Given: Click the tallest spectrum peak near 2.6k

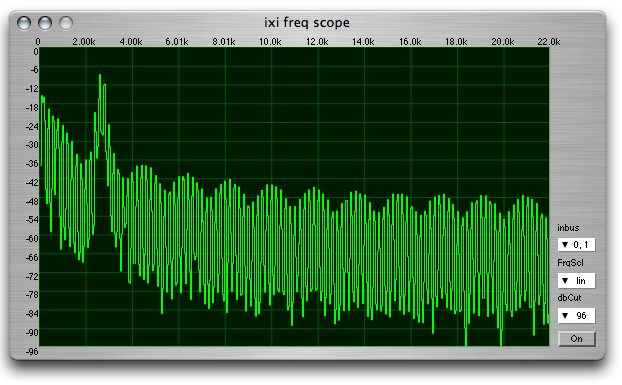Looking at the screenshot, I should click(100, 76).
